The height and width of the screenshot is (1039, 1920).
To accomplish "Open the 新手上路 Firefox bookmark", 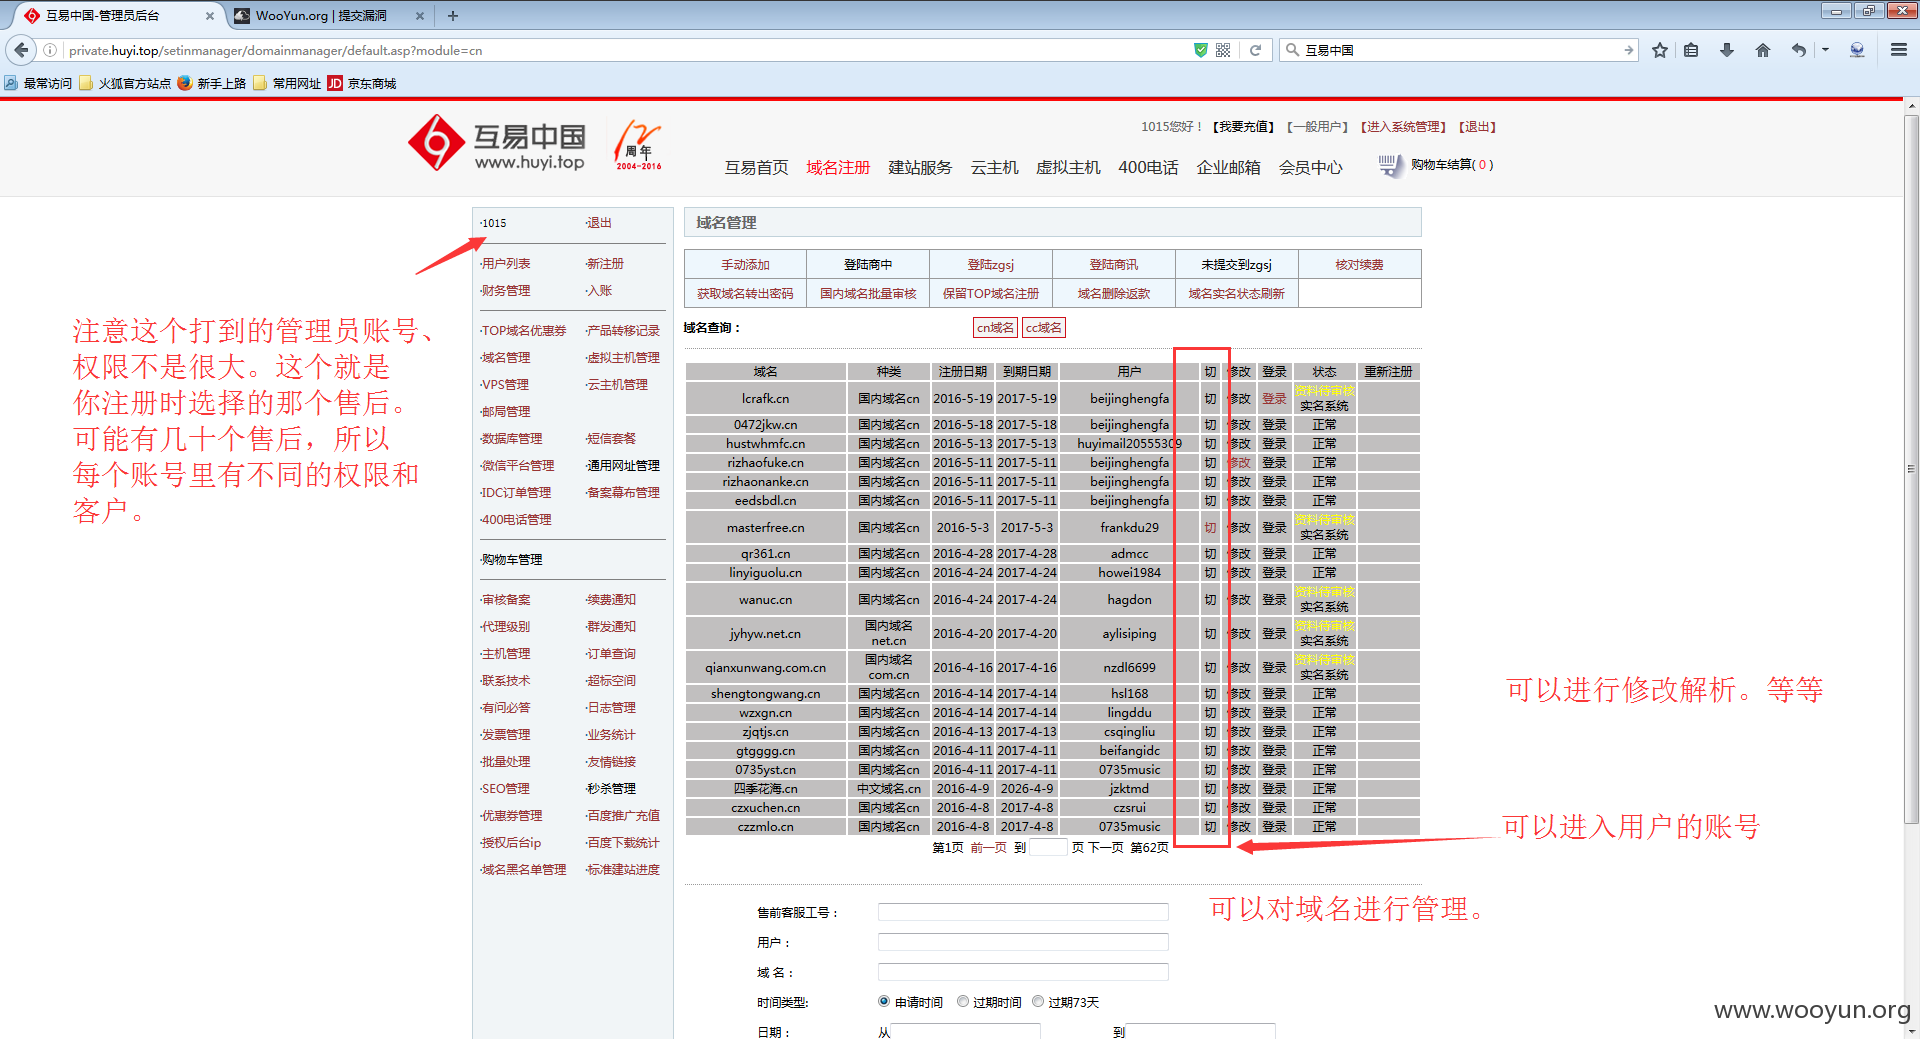I will 212,84.
